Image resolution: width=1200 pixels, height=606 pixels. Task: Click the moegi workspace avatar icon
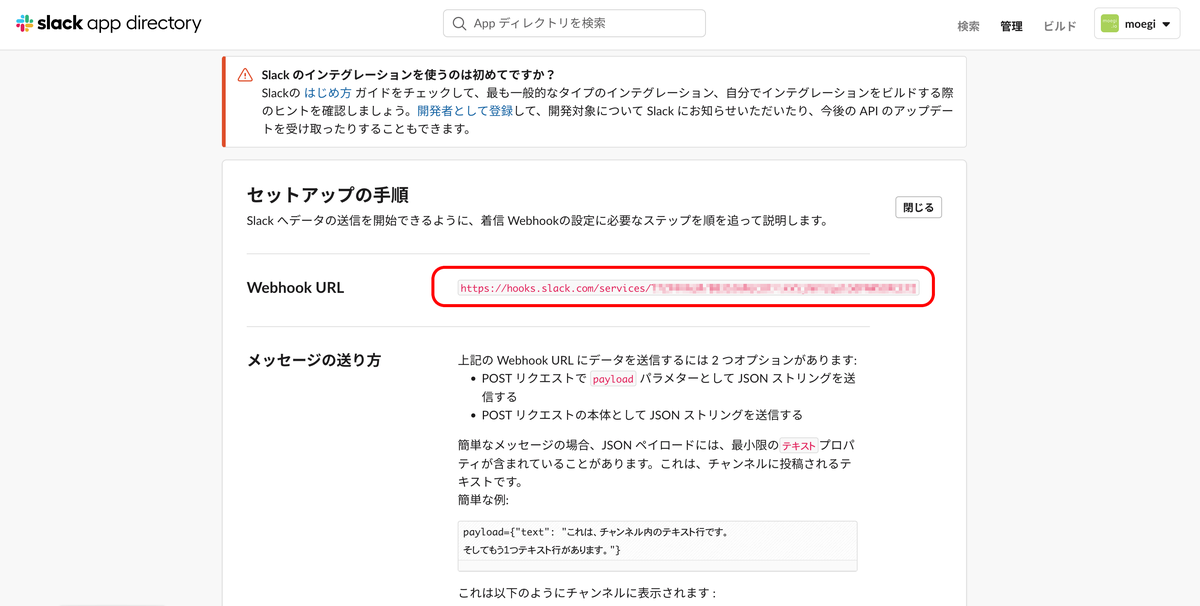(1110, 25)
